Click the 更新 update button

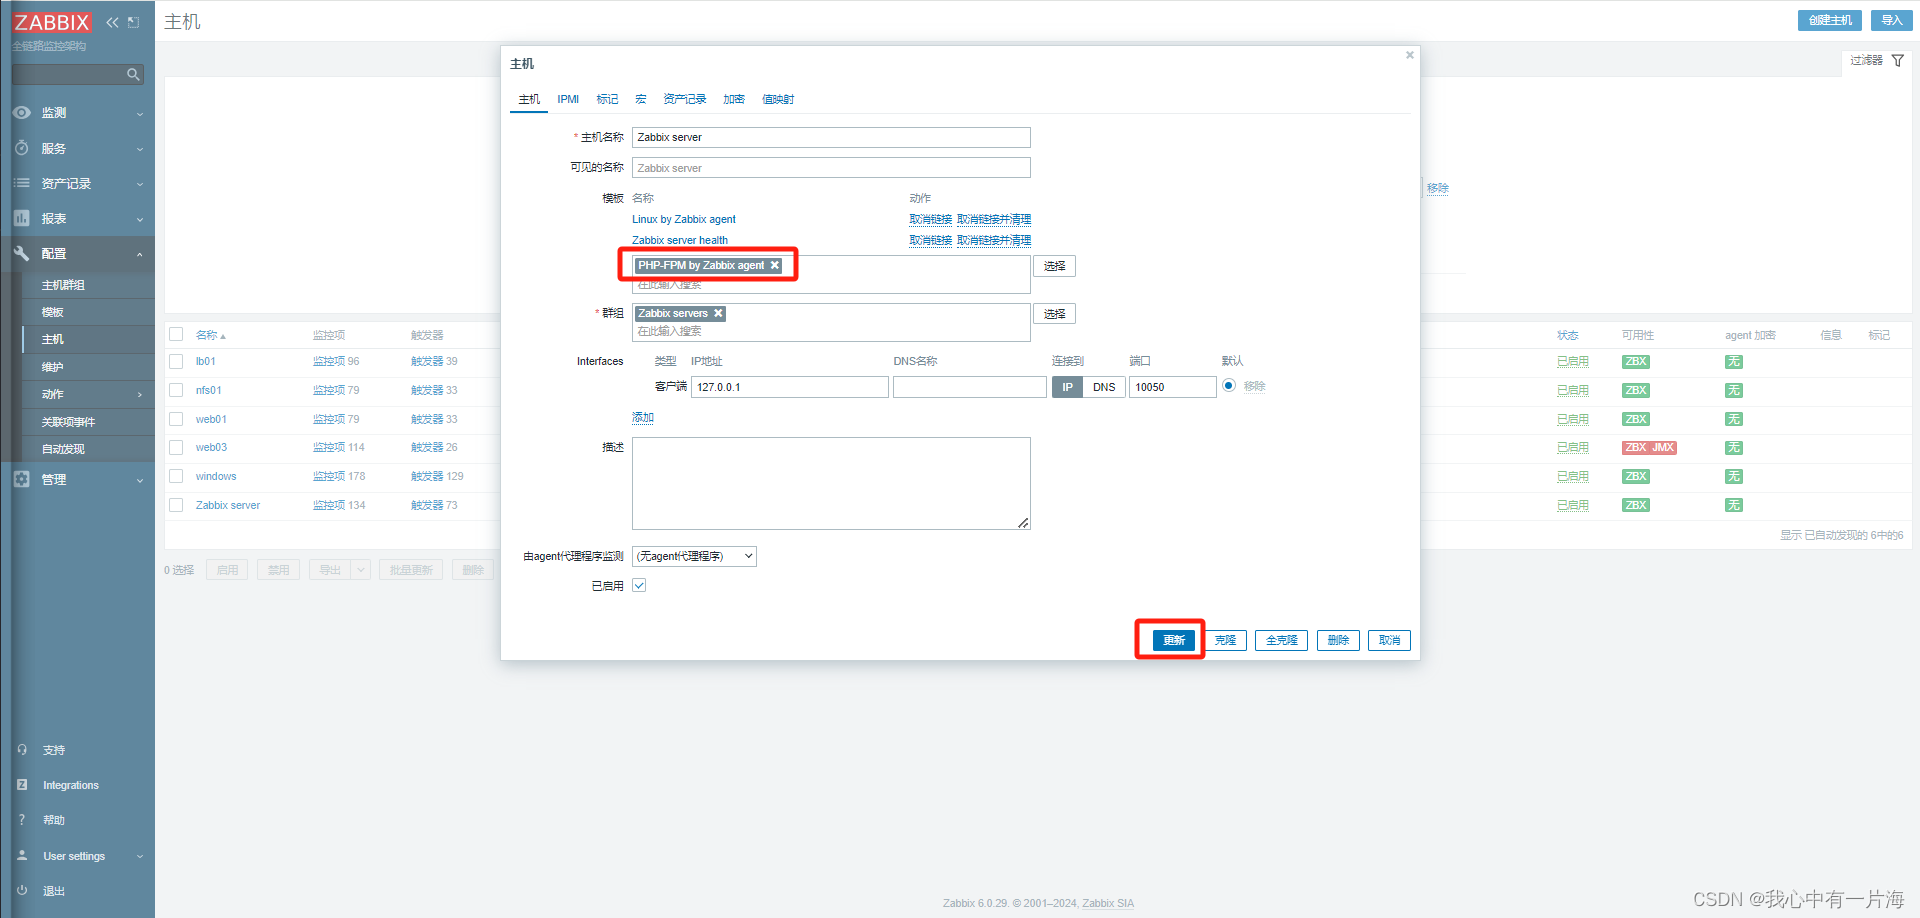[1174, 640]
